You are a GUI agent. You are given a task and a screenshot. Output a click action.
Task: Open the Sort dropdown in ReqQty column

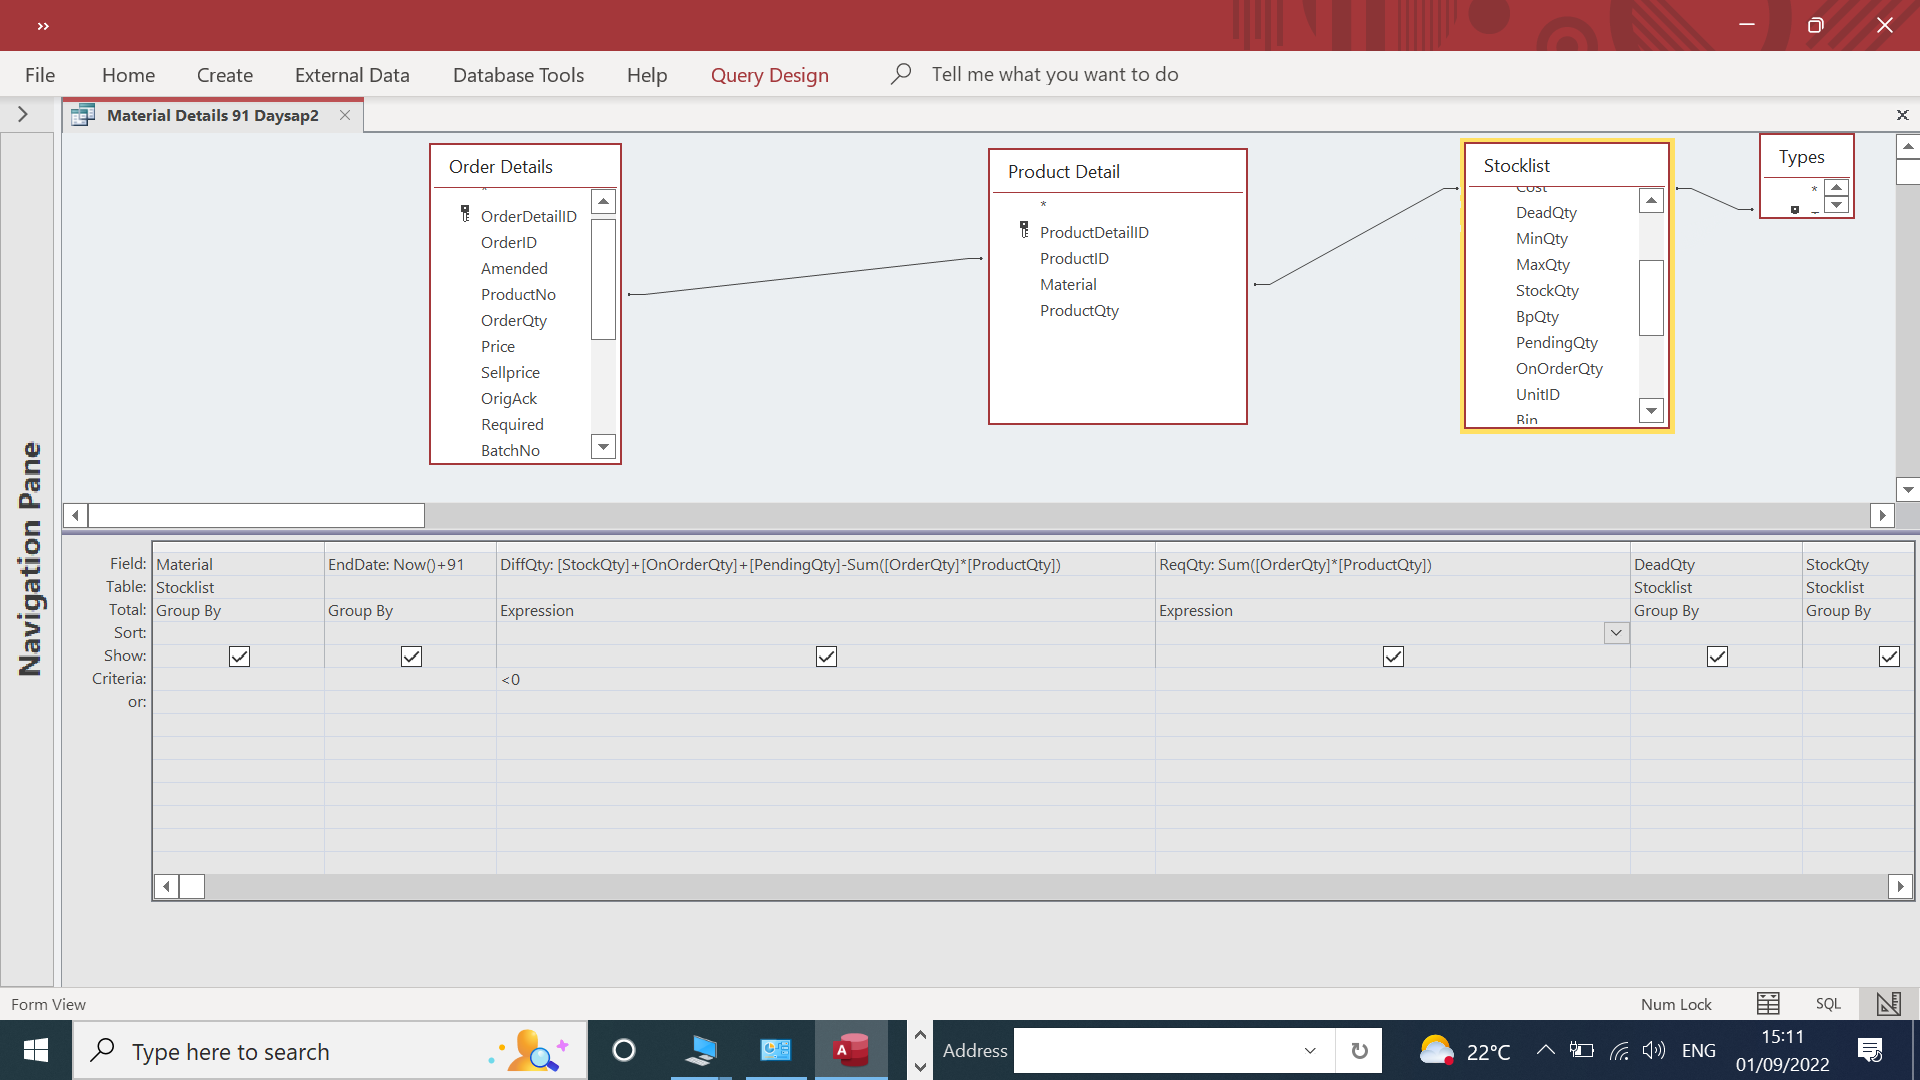1616,633
